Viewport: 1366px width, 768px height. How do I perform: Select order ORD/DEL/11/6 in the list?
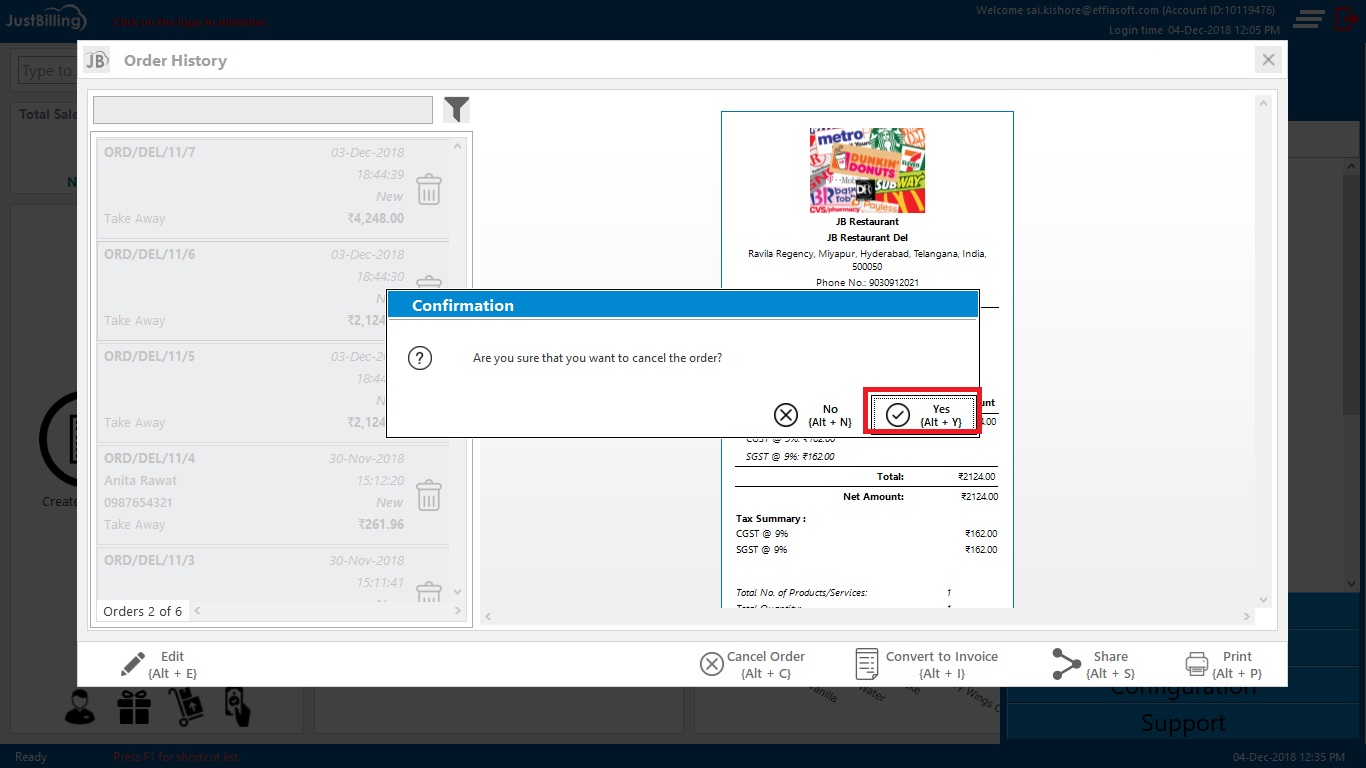(272, 288)
